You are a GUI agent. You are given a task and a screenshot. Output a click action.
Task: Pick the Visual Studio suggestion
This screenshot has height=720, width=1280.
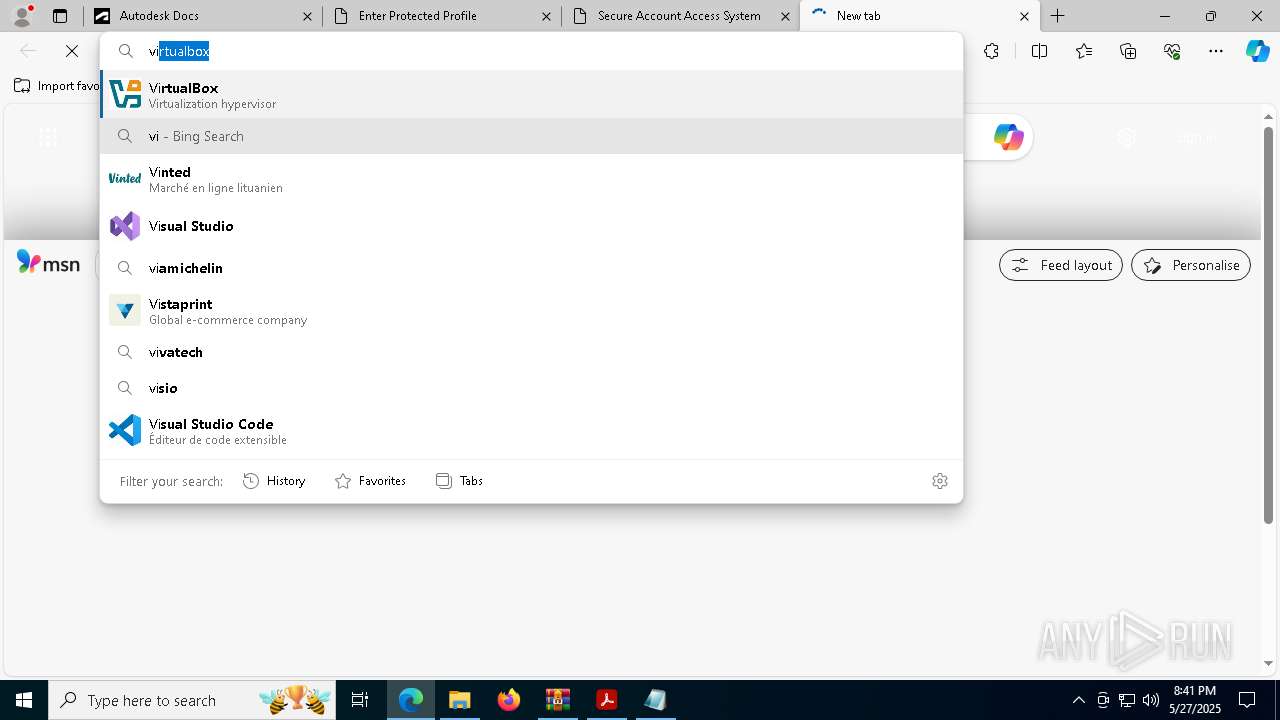pos(531,226)
